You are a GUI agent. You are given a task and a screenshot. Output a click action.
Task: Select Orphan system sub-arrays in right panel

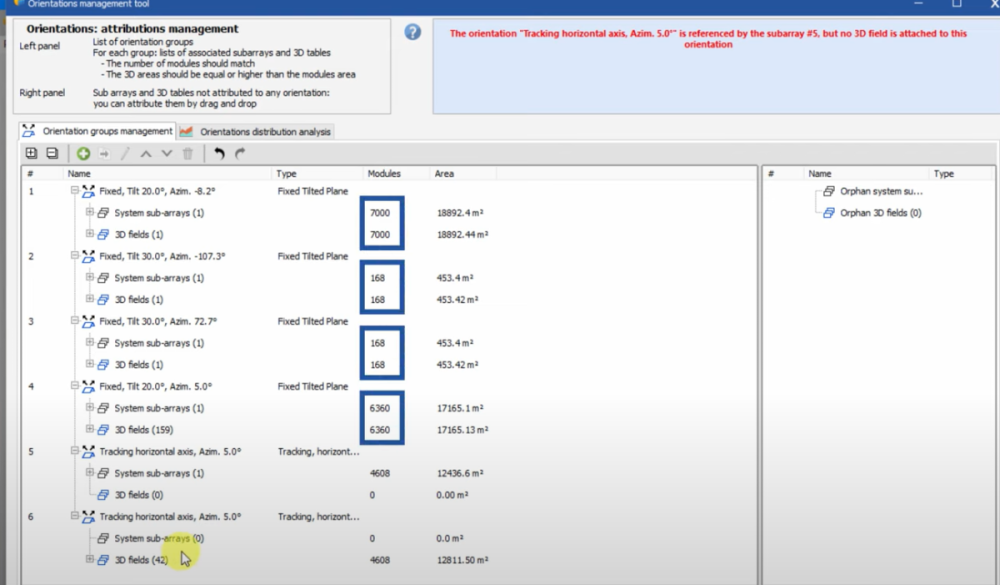click(880, 190)
